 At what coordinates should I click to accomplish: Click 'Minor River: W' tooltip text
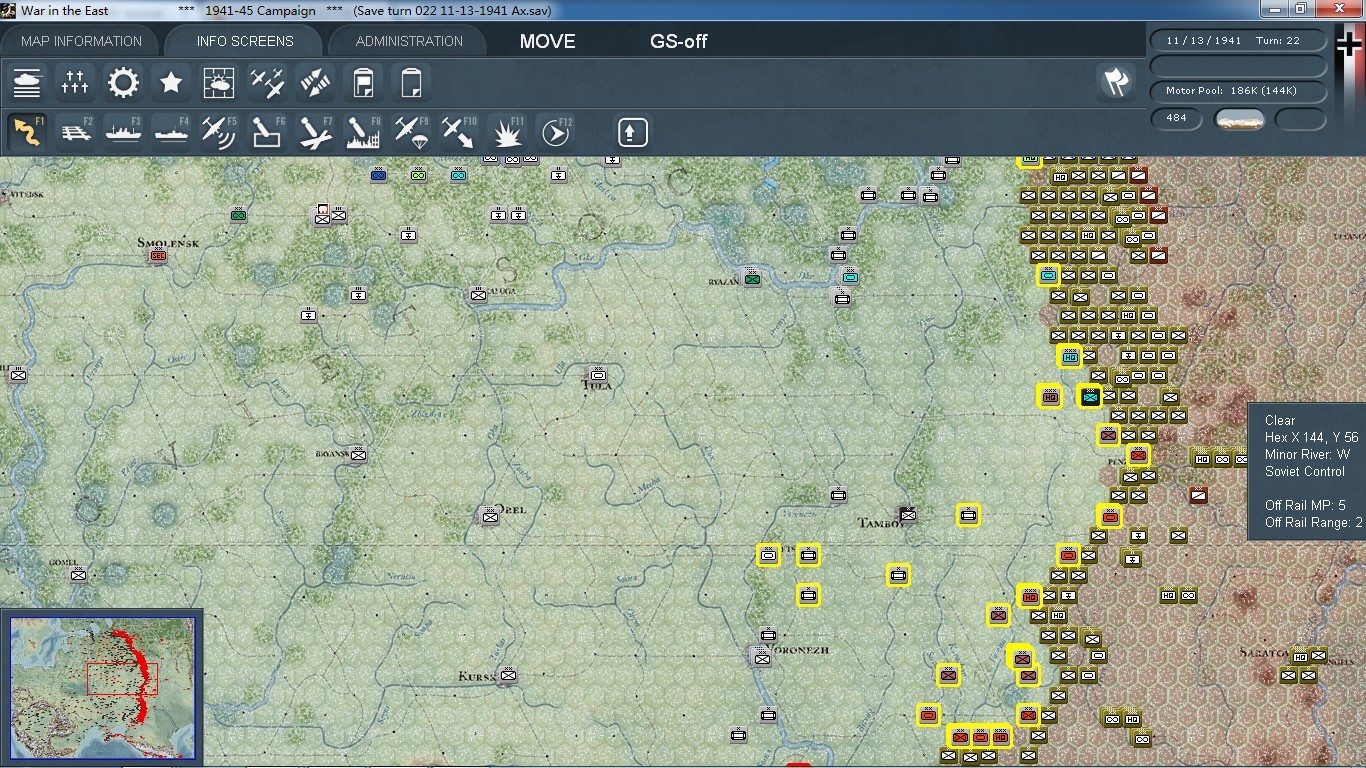point(1307,454)
